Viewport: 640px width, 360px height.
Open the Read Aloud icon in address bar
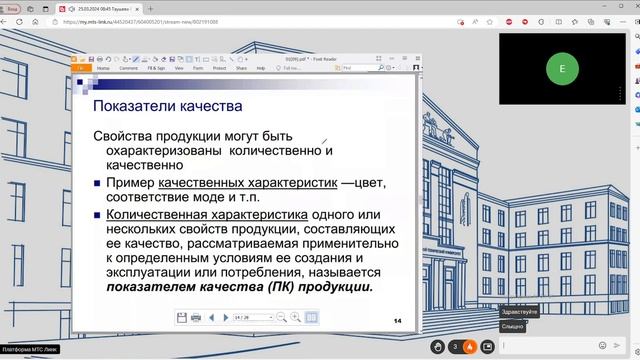[x=475, y=22]
